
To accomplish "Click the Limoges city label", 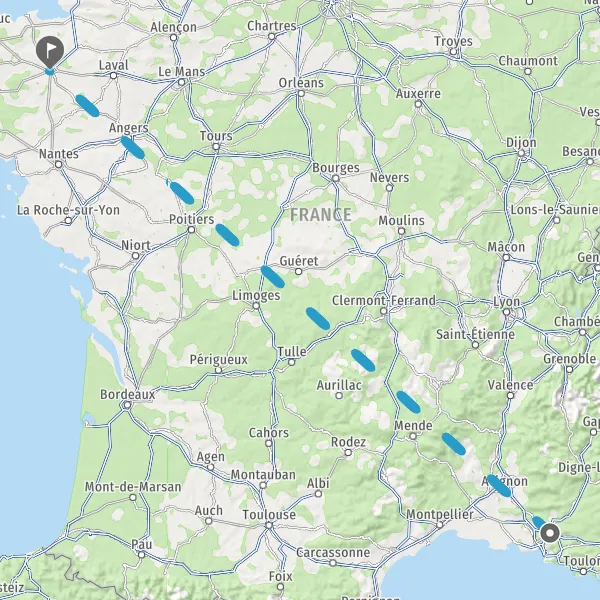I will pyautogui.click(x=256, y=295).
